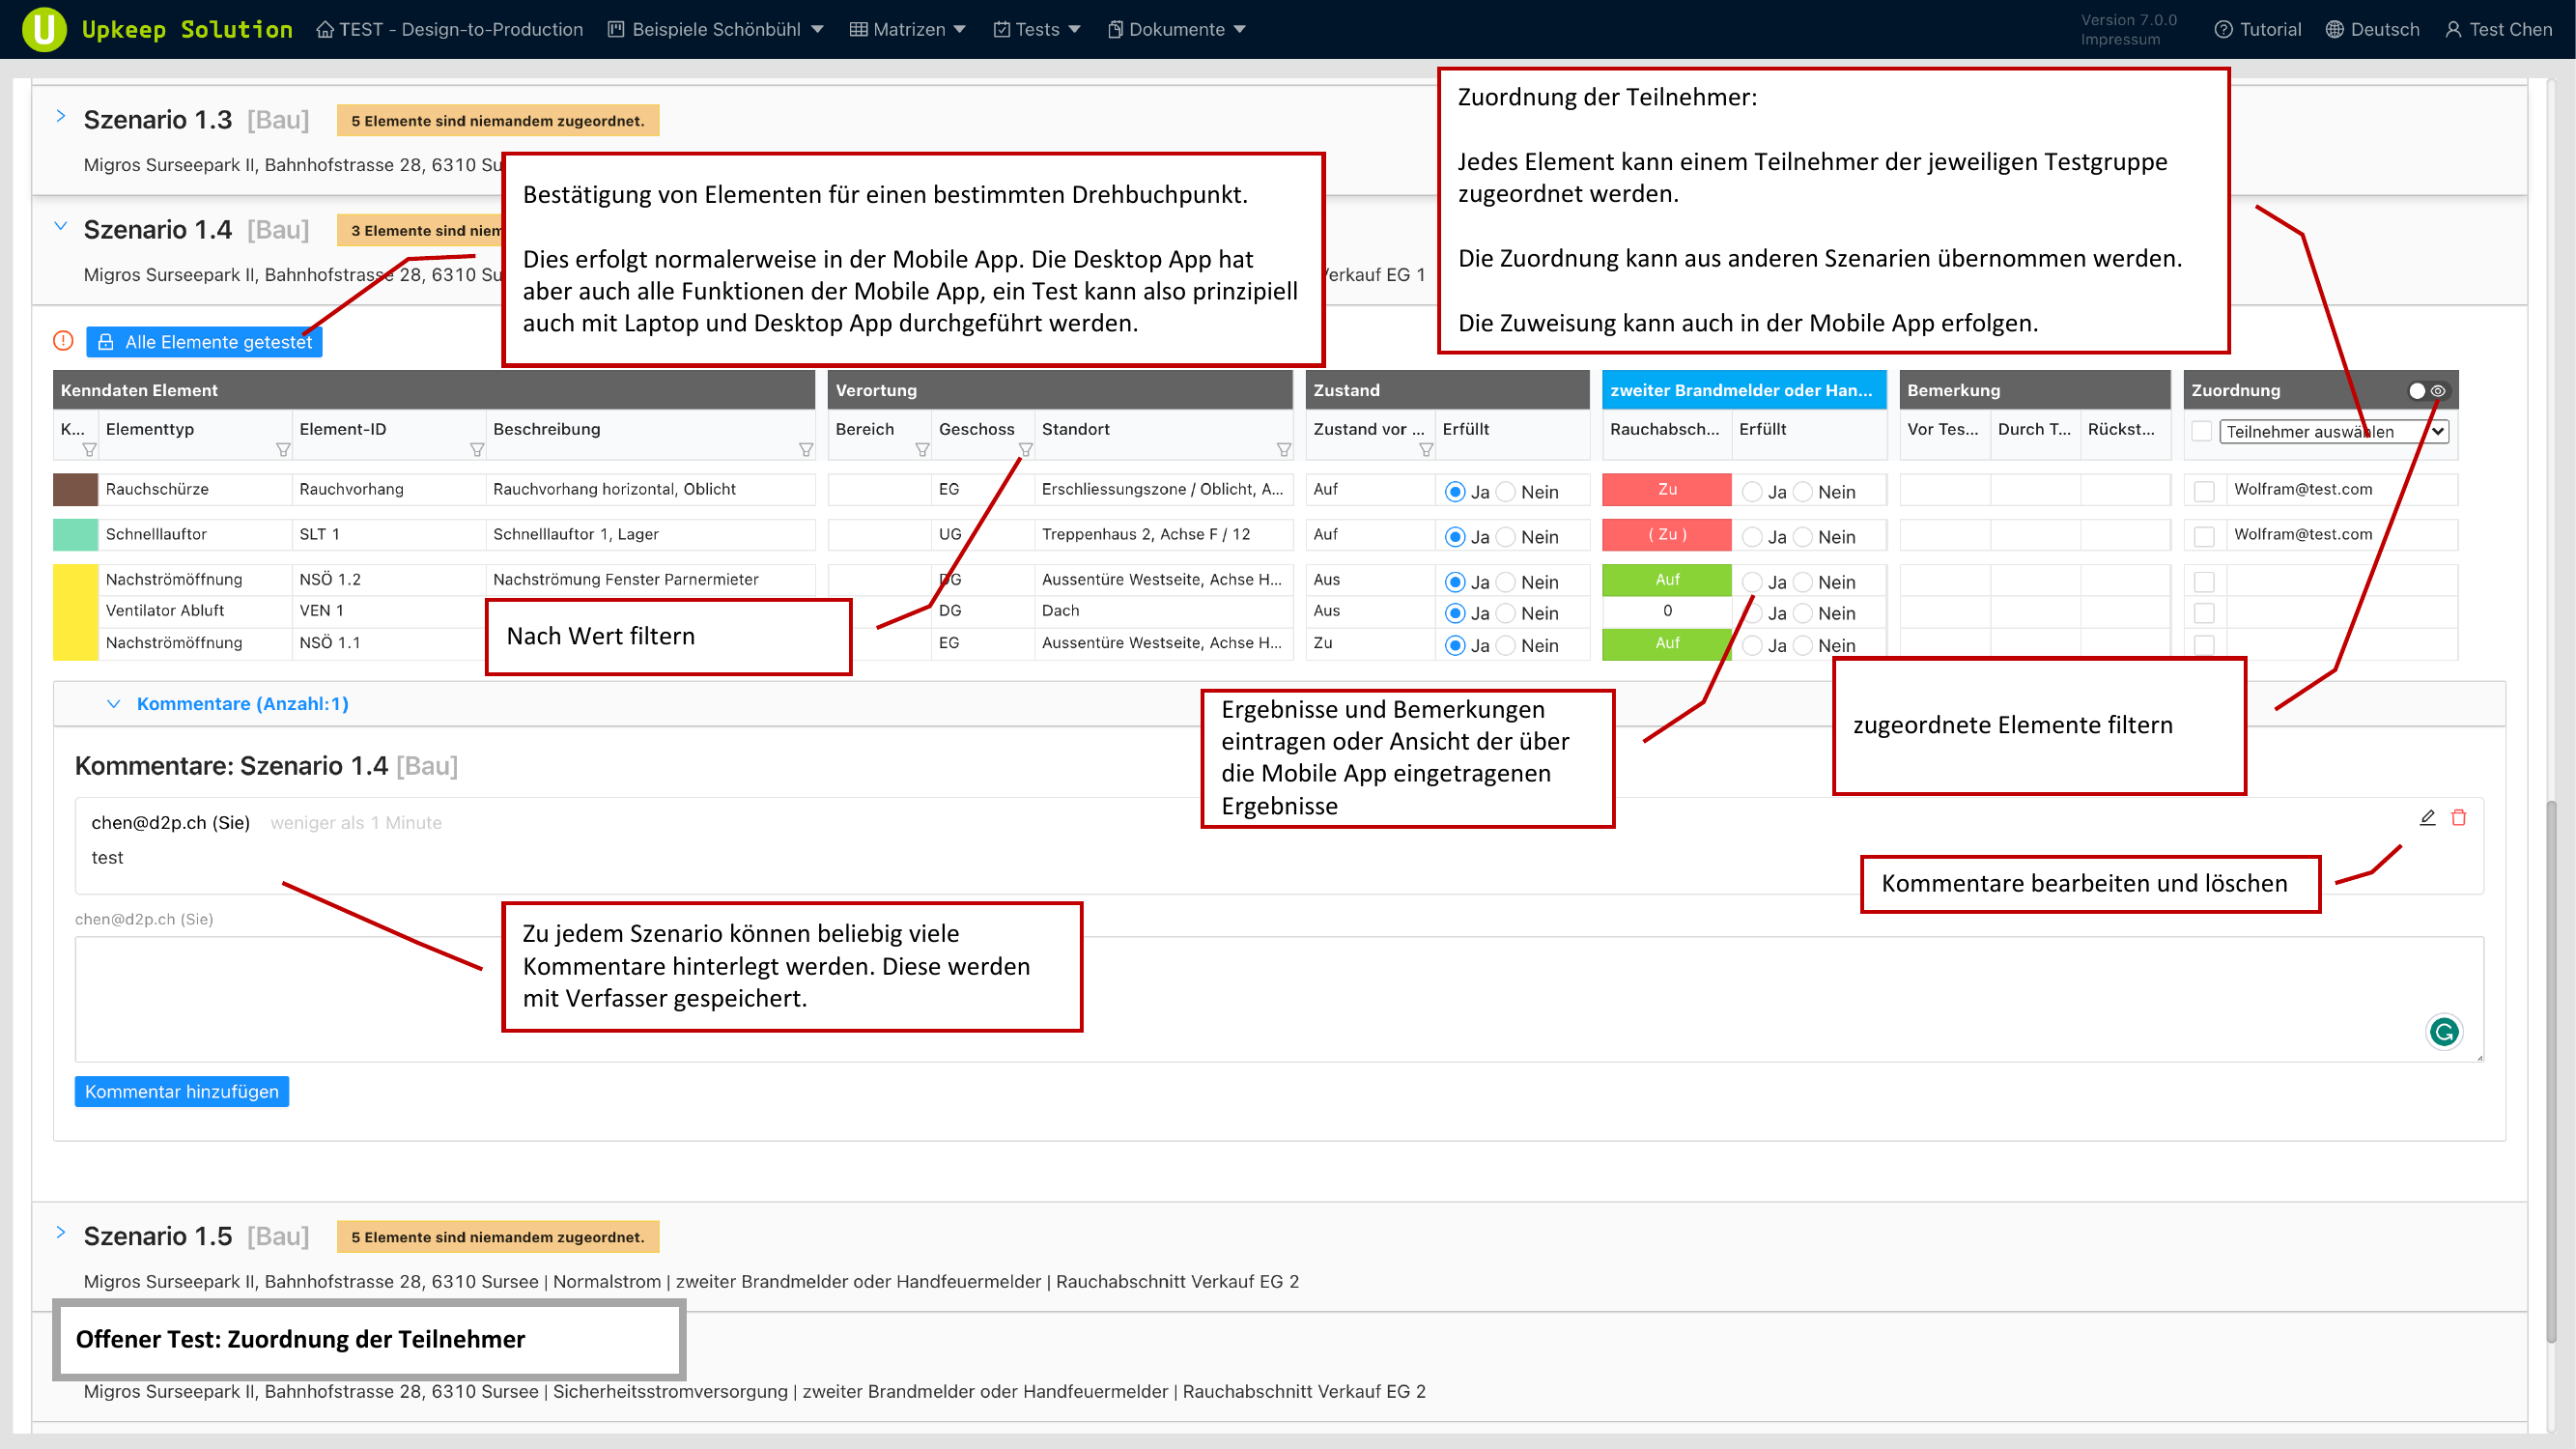
Task: Click the red trash delete comment icon
Action: 2459,817
